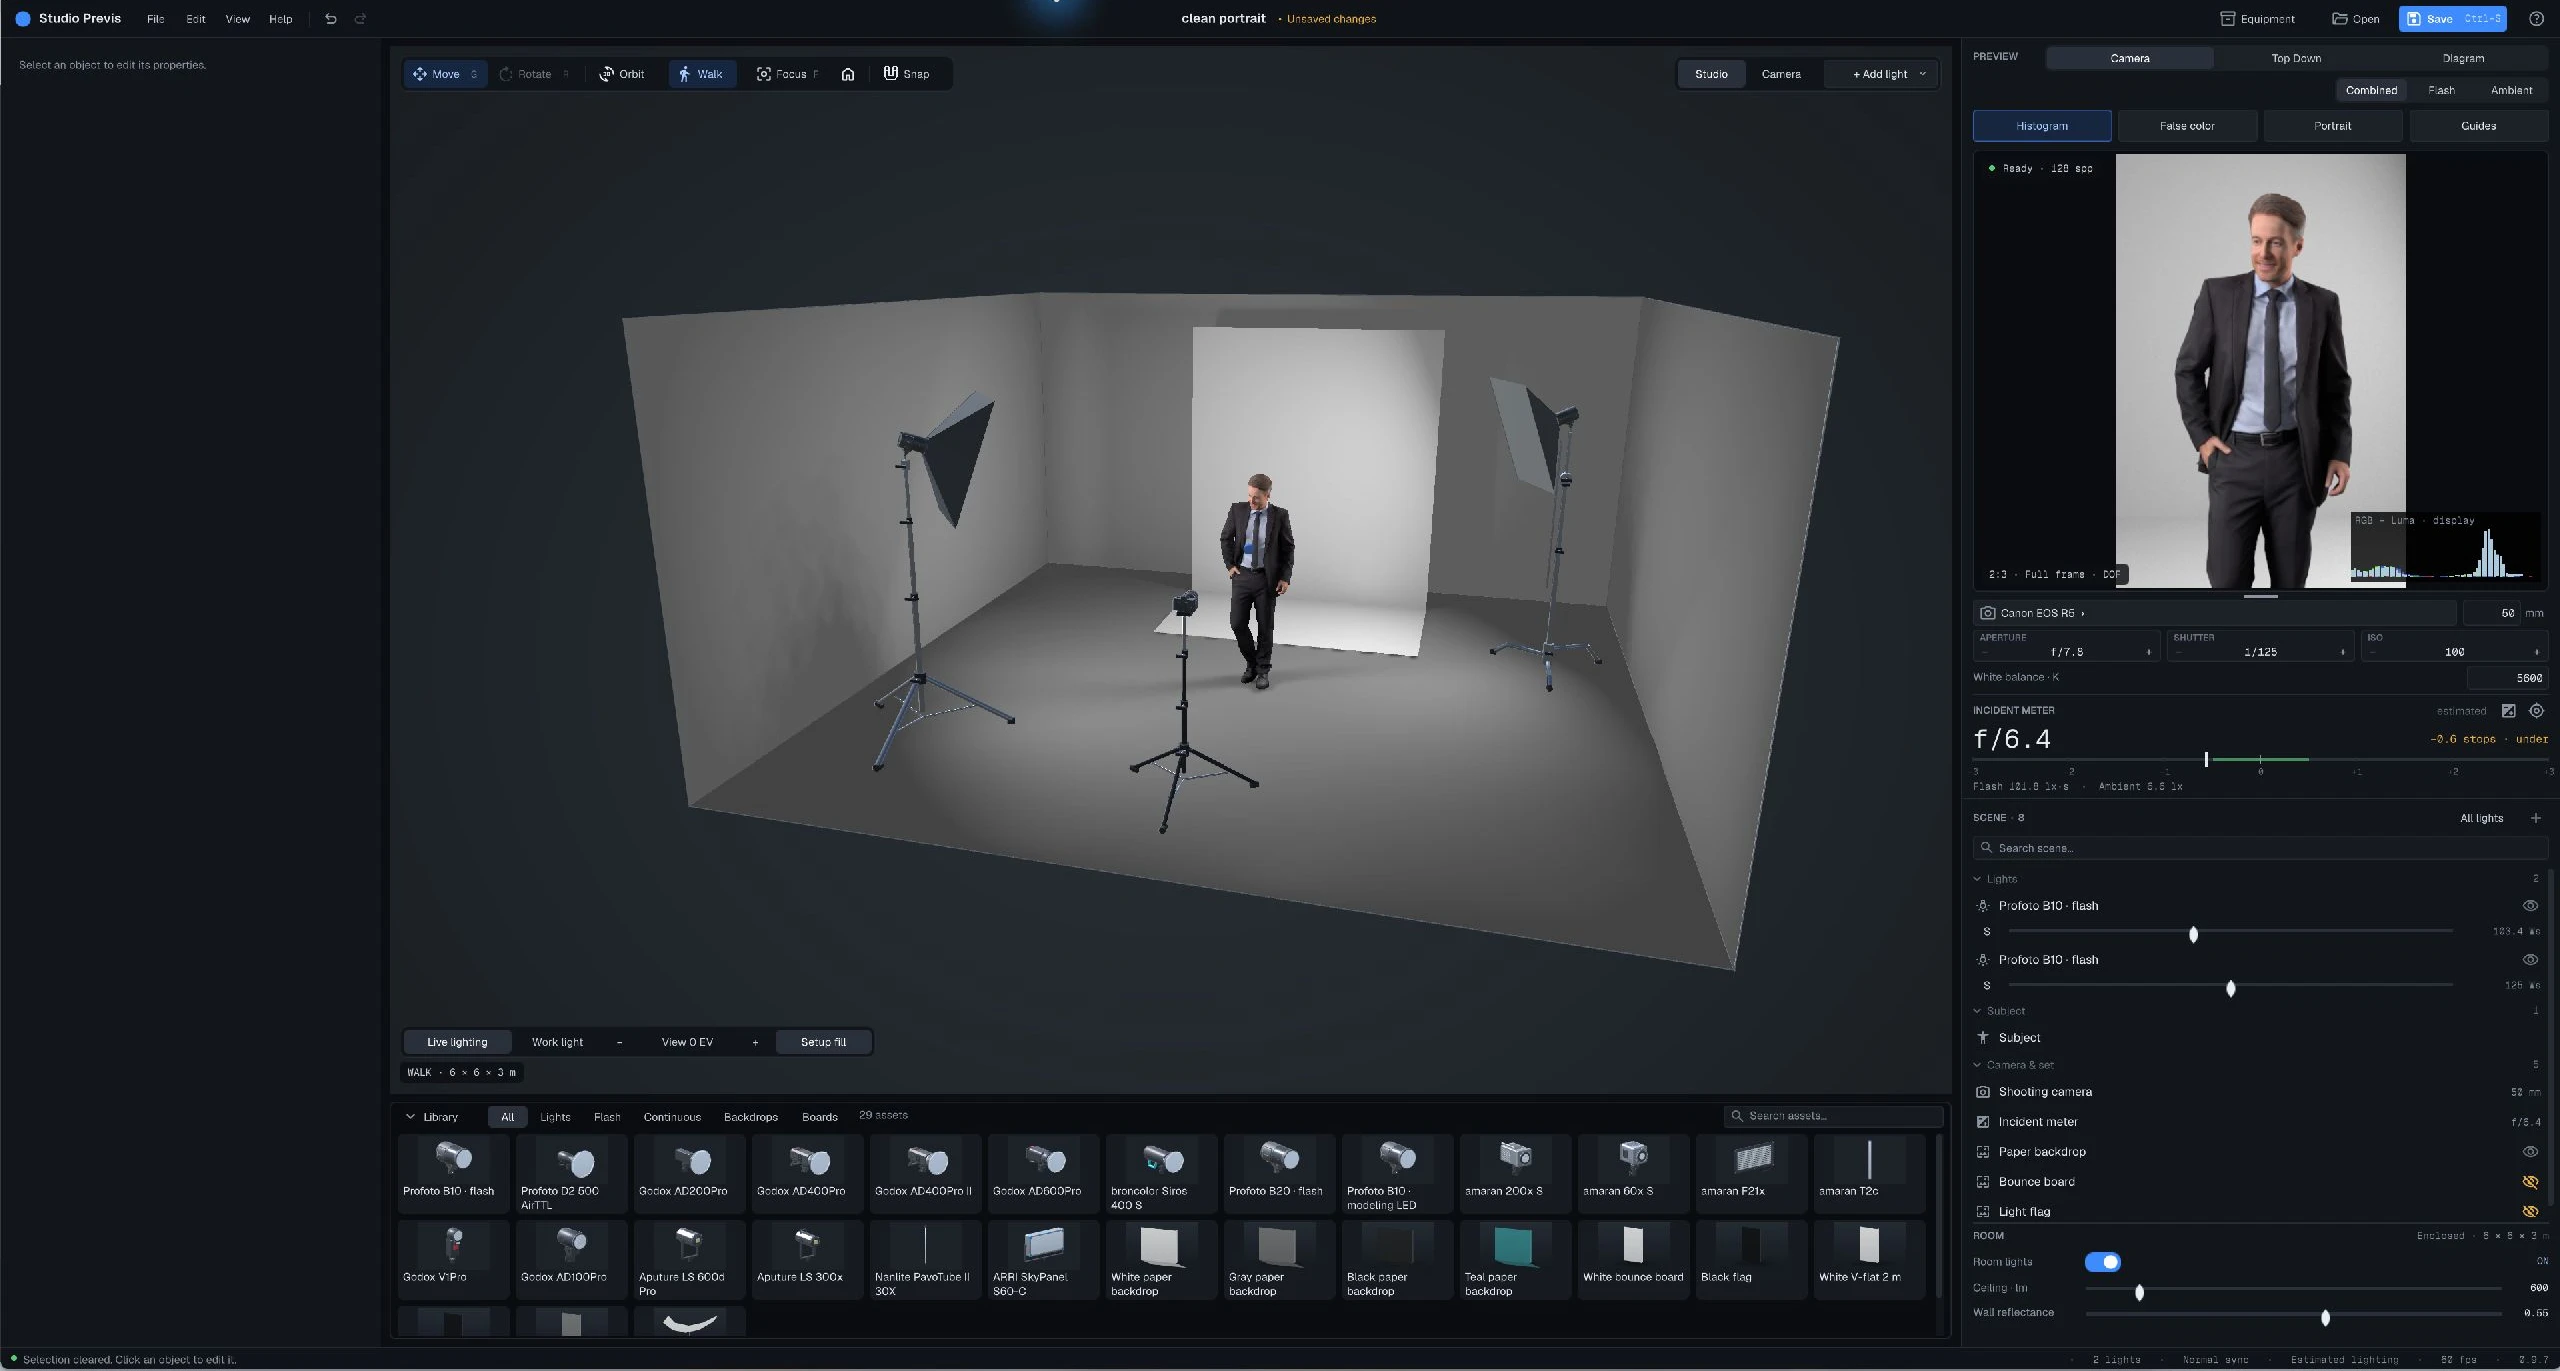
Task: Click the Focus tool
Action: 787,74
